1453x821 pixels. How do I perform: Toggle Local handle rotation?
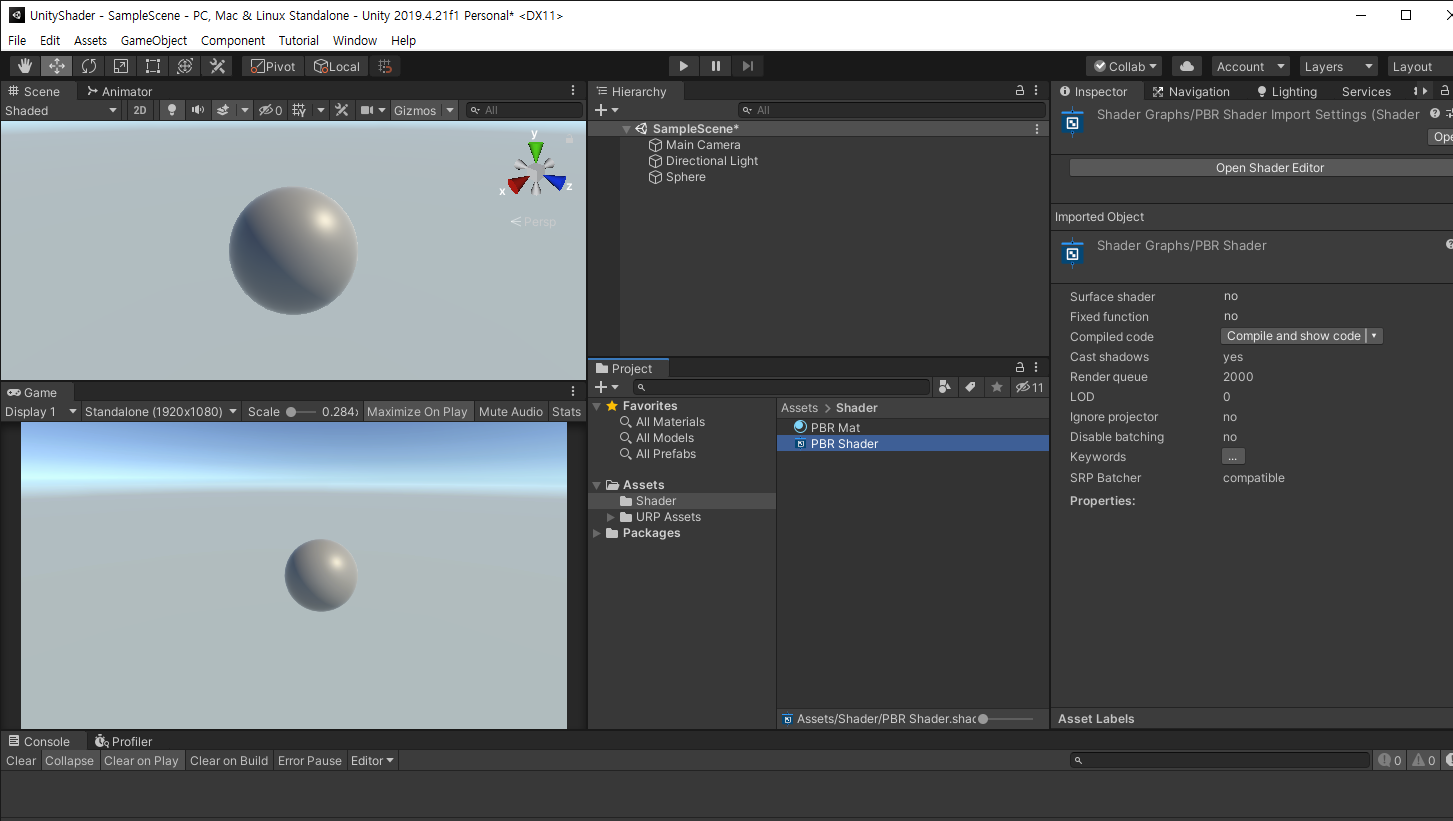[337, 66]
